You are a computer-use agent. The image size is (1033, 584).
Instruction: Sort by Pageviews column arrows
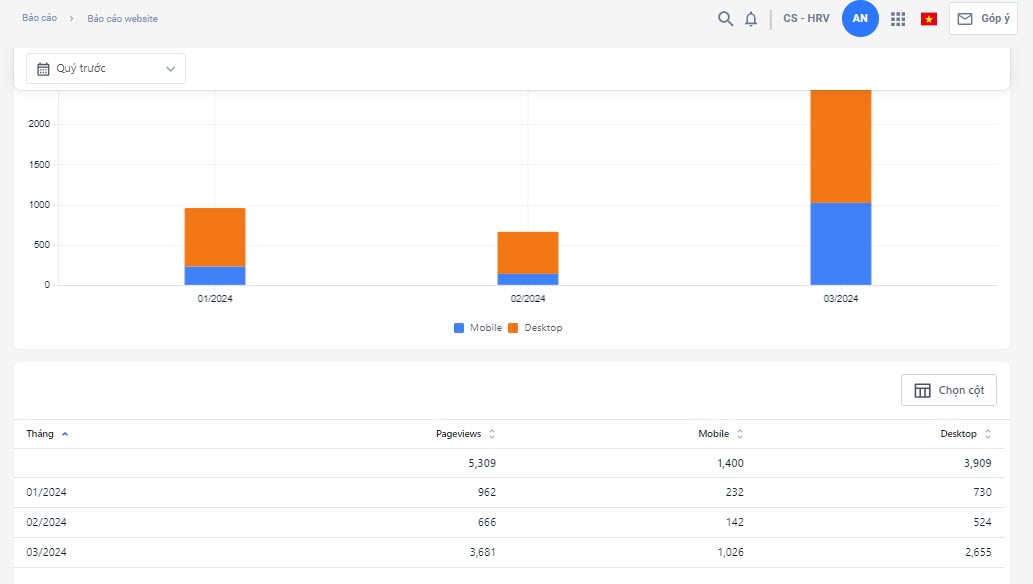(491, 434)
